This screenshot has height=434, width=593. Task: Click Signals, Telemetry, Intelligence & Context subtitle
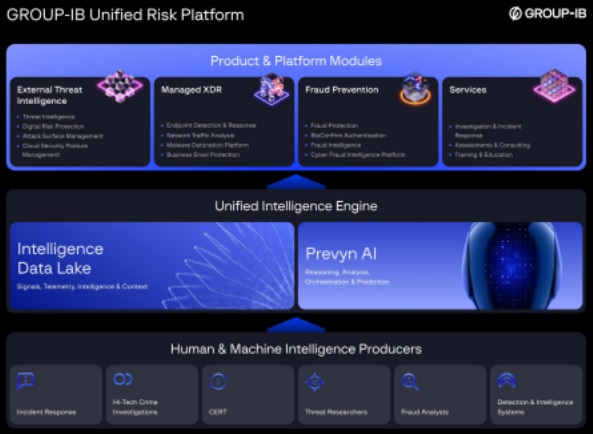[82, 287]
